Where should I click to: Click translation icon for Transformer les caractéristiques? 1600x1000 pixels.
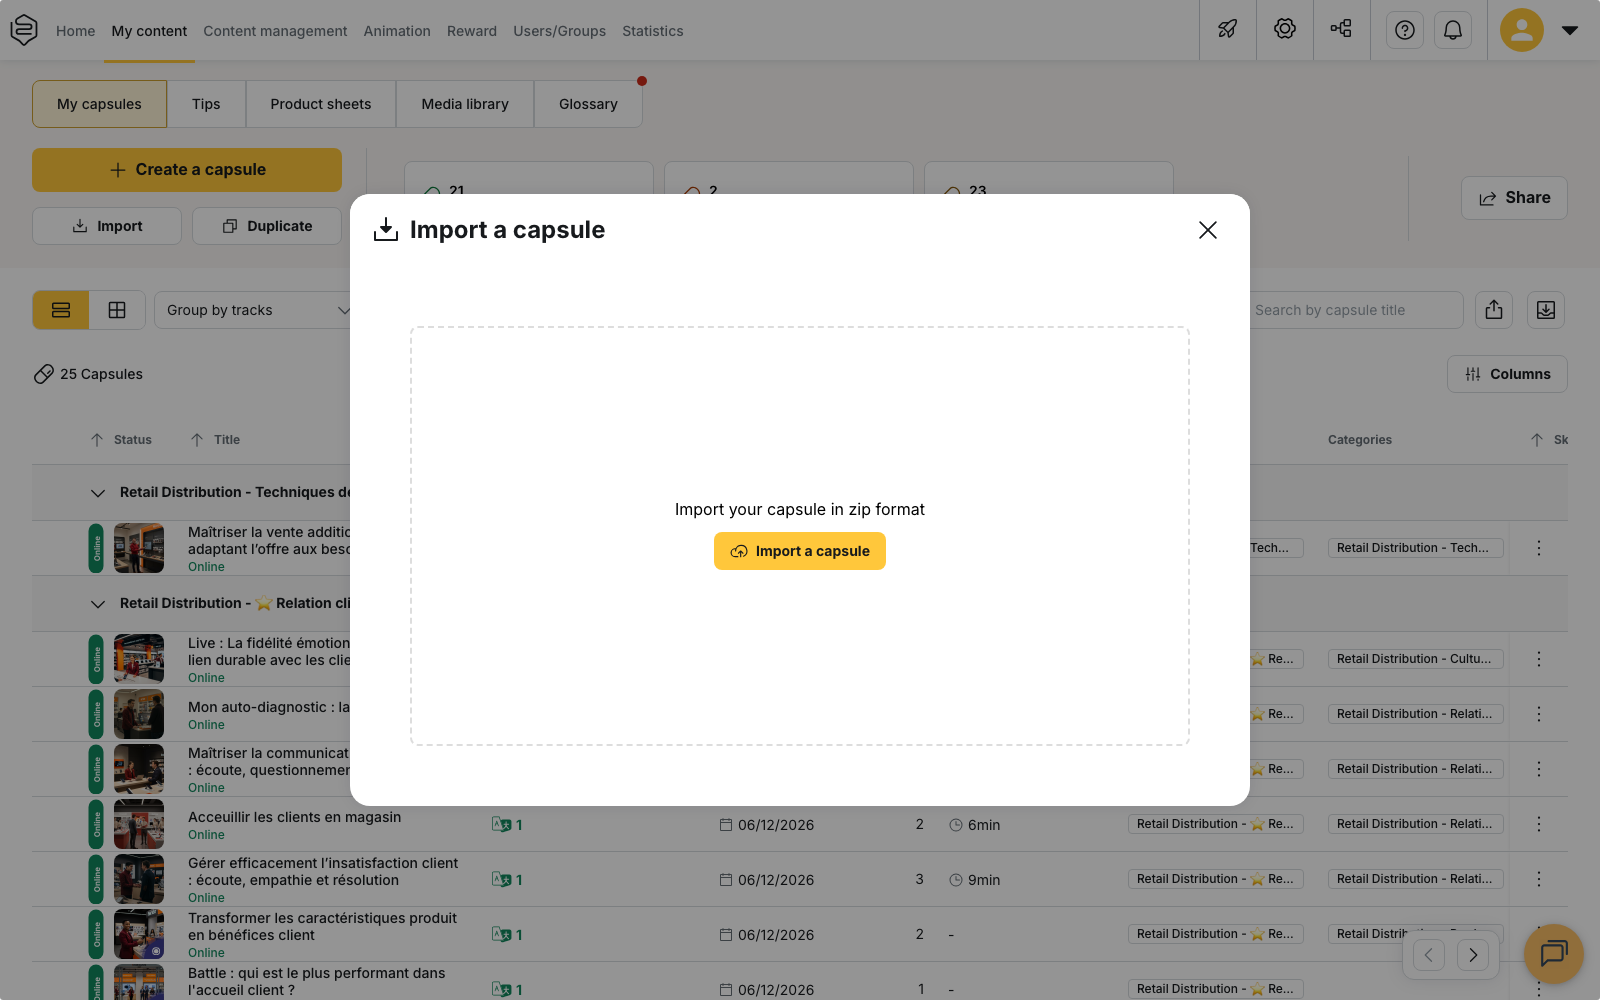(x=502, y=935)
